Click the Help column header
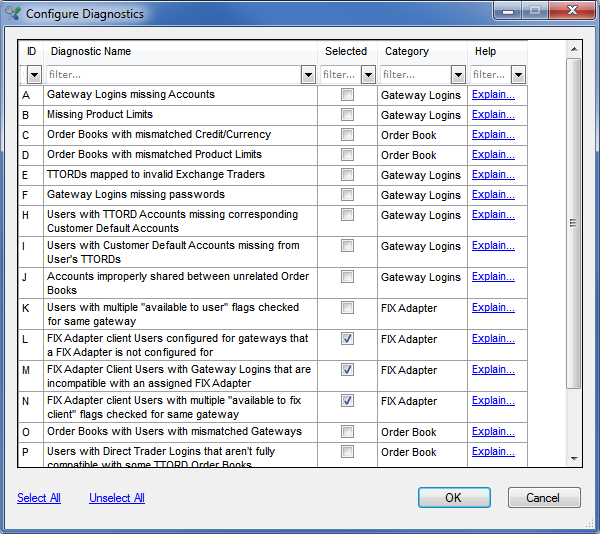This screenshot has width=600, height=534. (497, 51)
